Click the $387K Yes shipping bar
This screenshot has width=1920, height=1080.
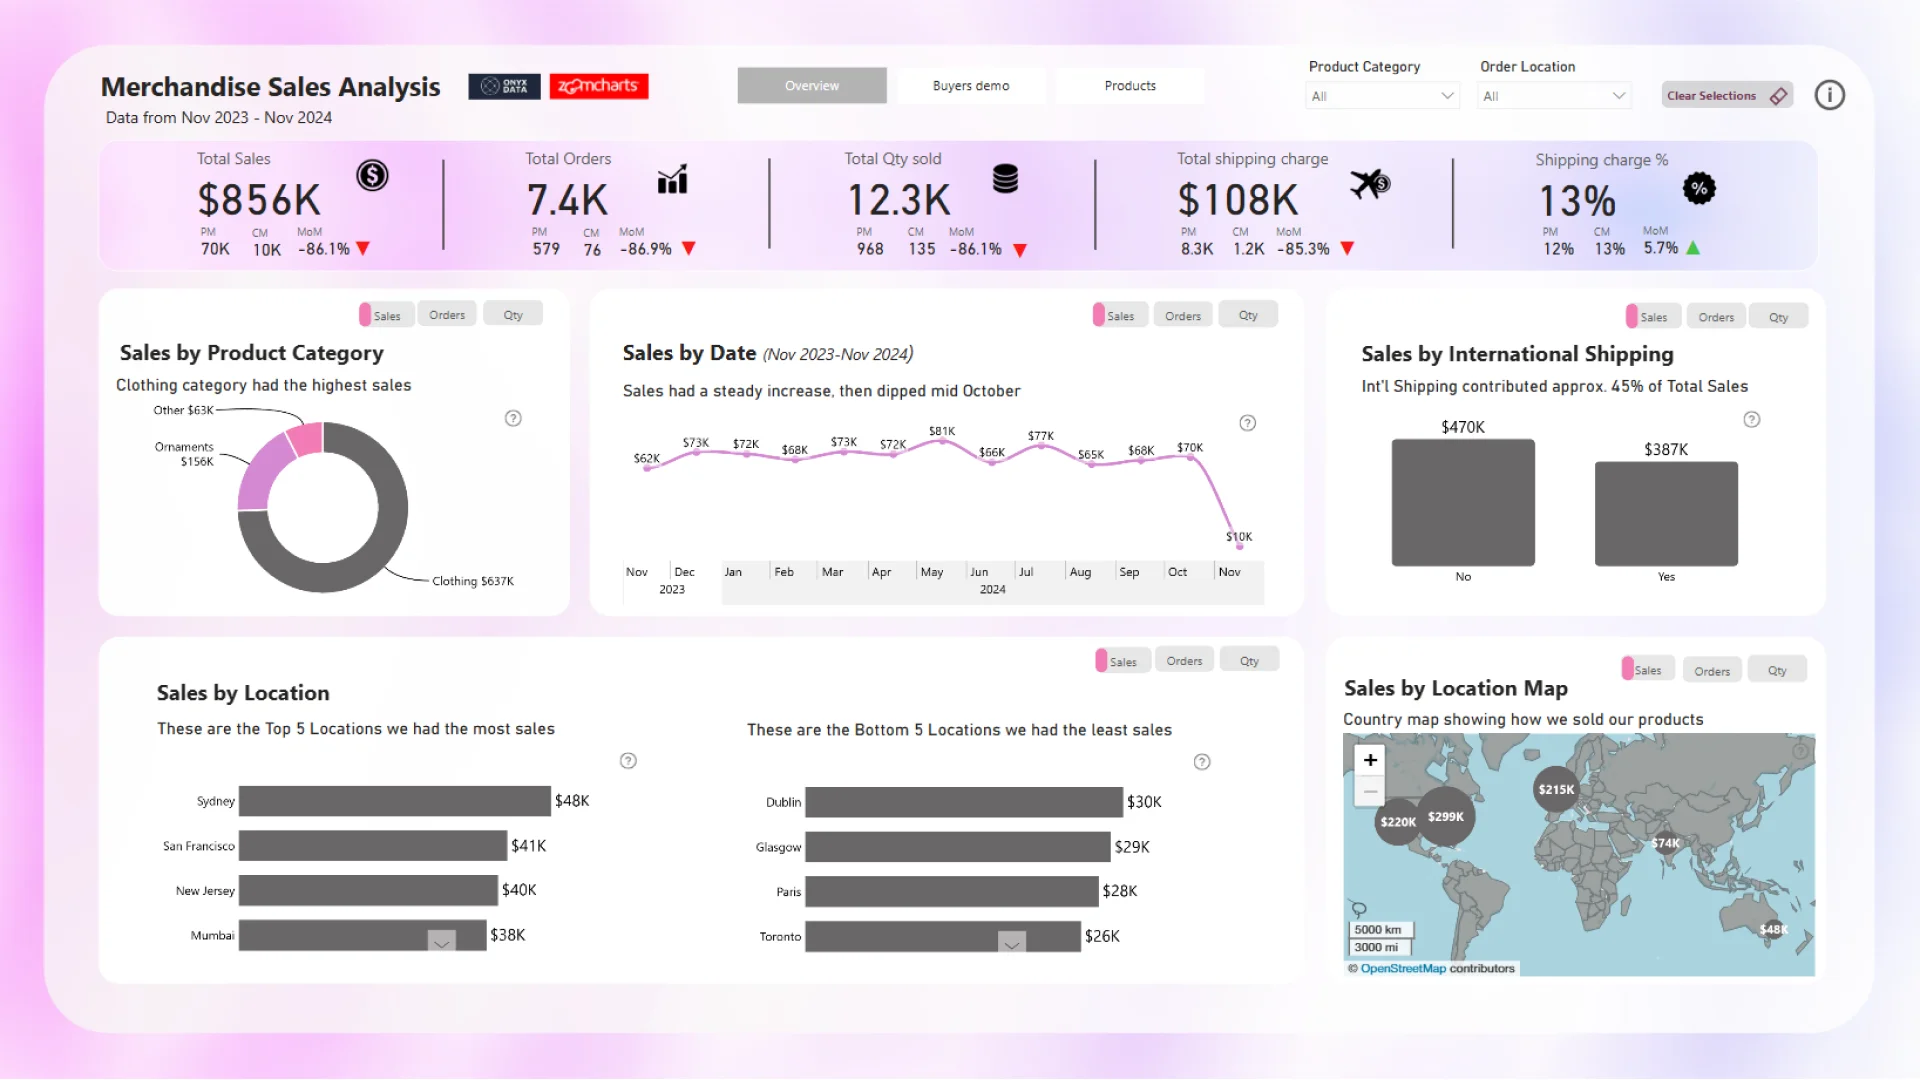point(1666,514)
